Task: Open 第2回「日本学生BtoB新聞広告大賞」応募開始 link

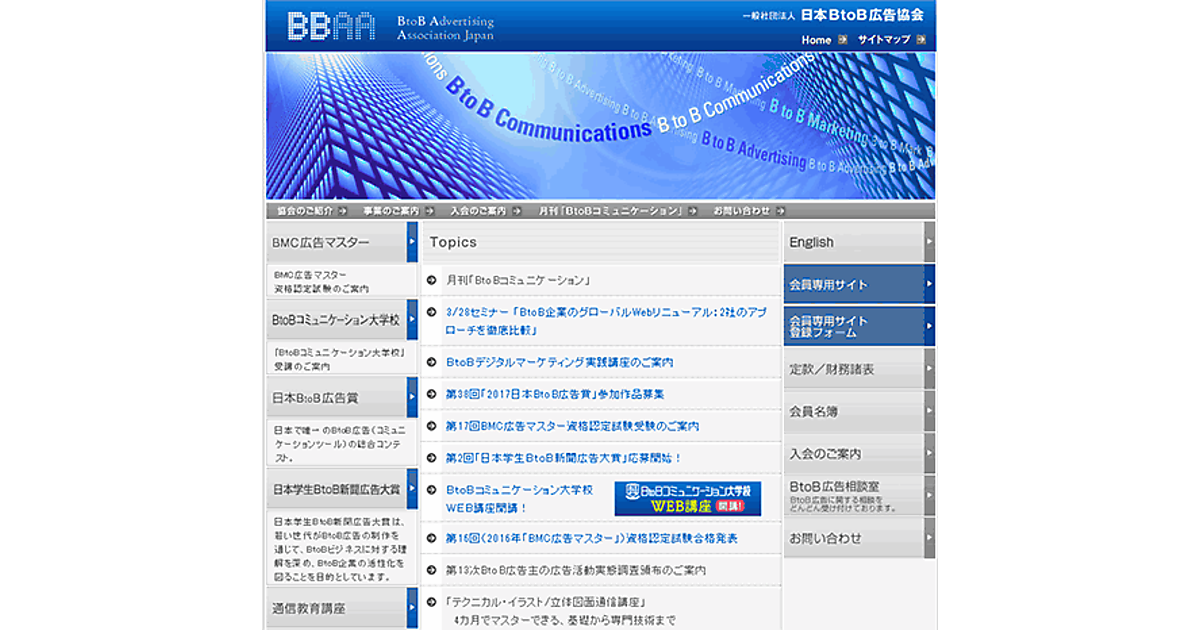Action: pos(564,458)
